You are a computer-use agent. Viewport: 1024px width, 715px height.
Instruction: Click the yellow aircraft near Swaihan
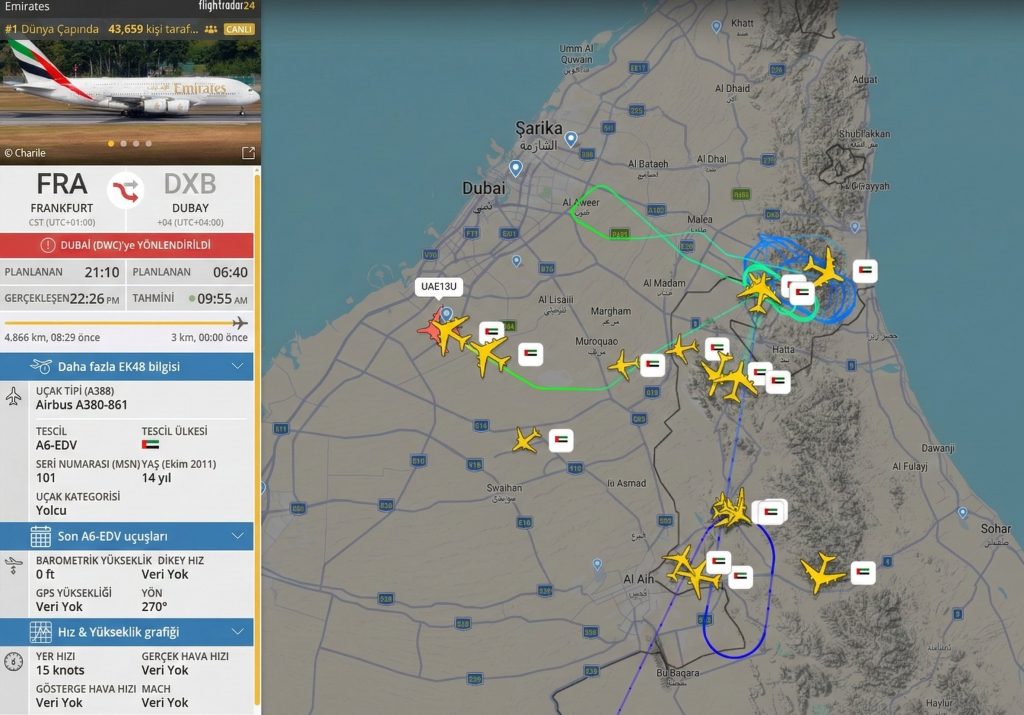(x=526, y=439)
